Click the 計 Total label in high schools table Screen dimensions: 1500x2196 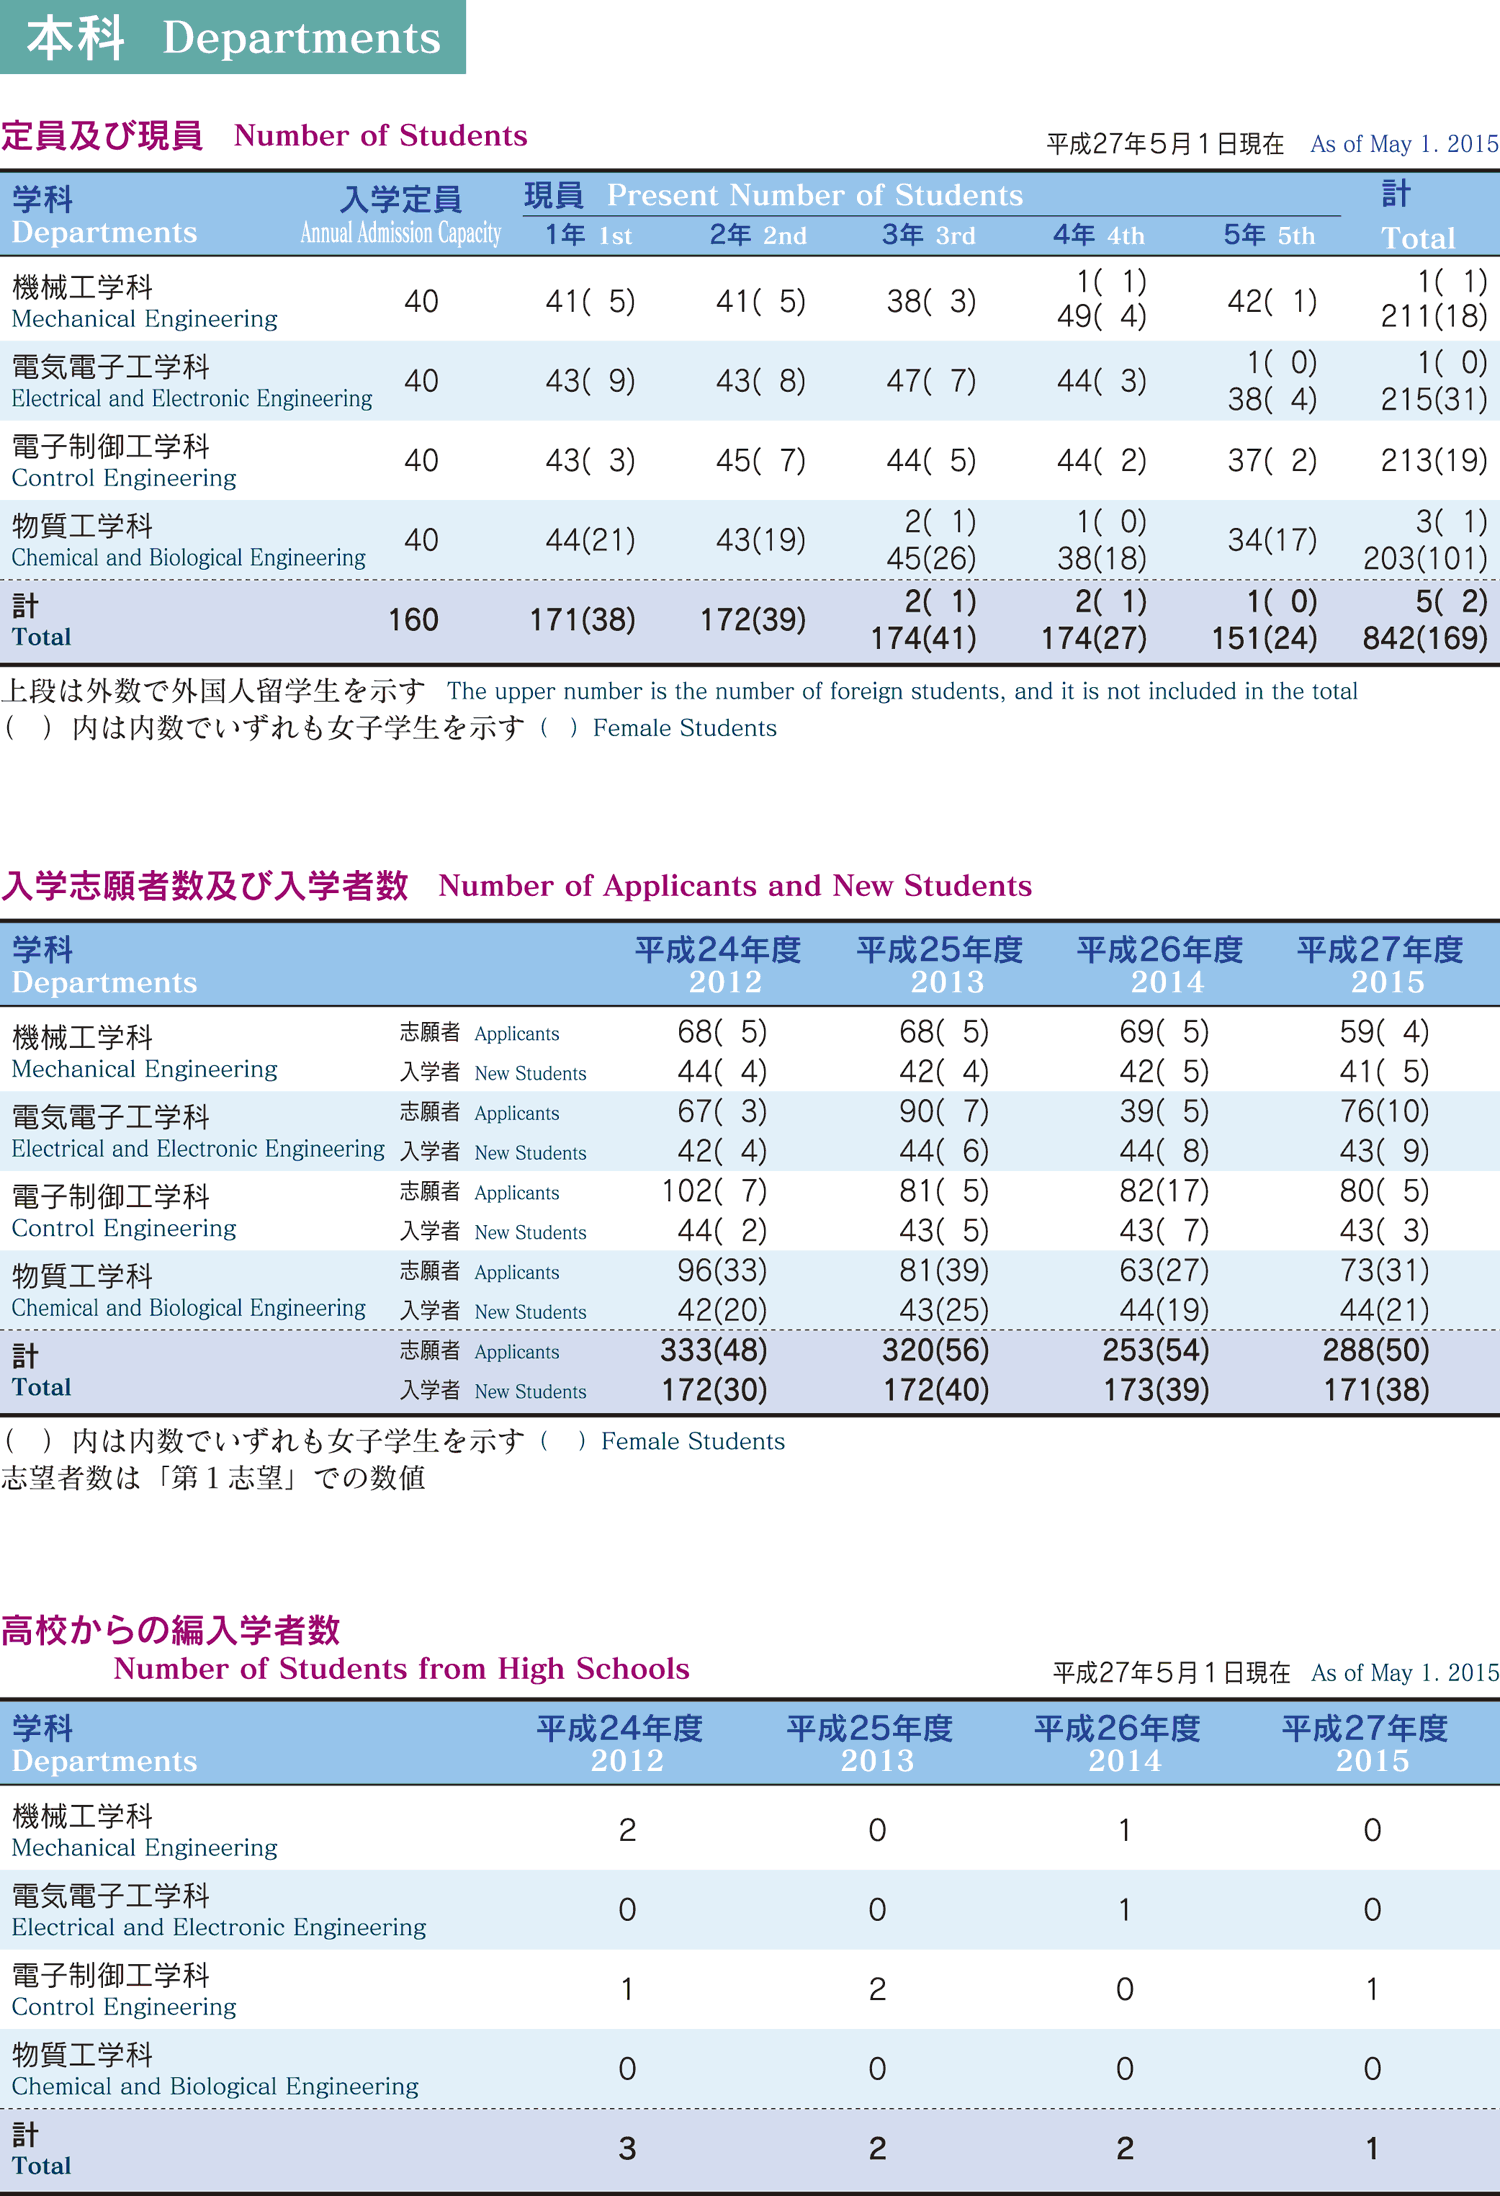pos(42,2150)
